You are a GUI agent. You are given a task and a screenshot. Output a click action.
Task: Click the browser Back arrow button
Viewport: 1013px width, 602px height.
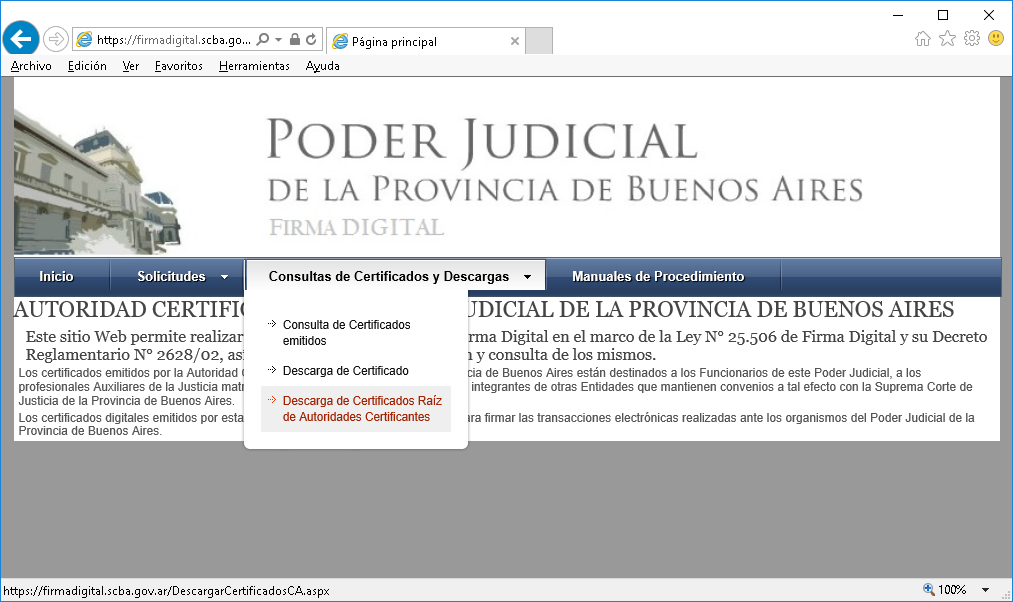point(20,39)
